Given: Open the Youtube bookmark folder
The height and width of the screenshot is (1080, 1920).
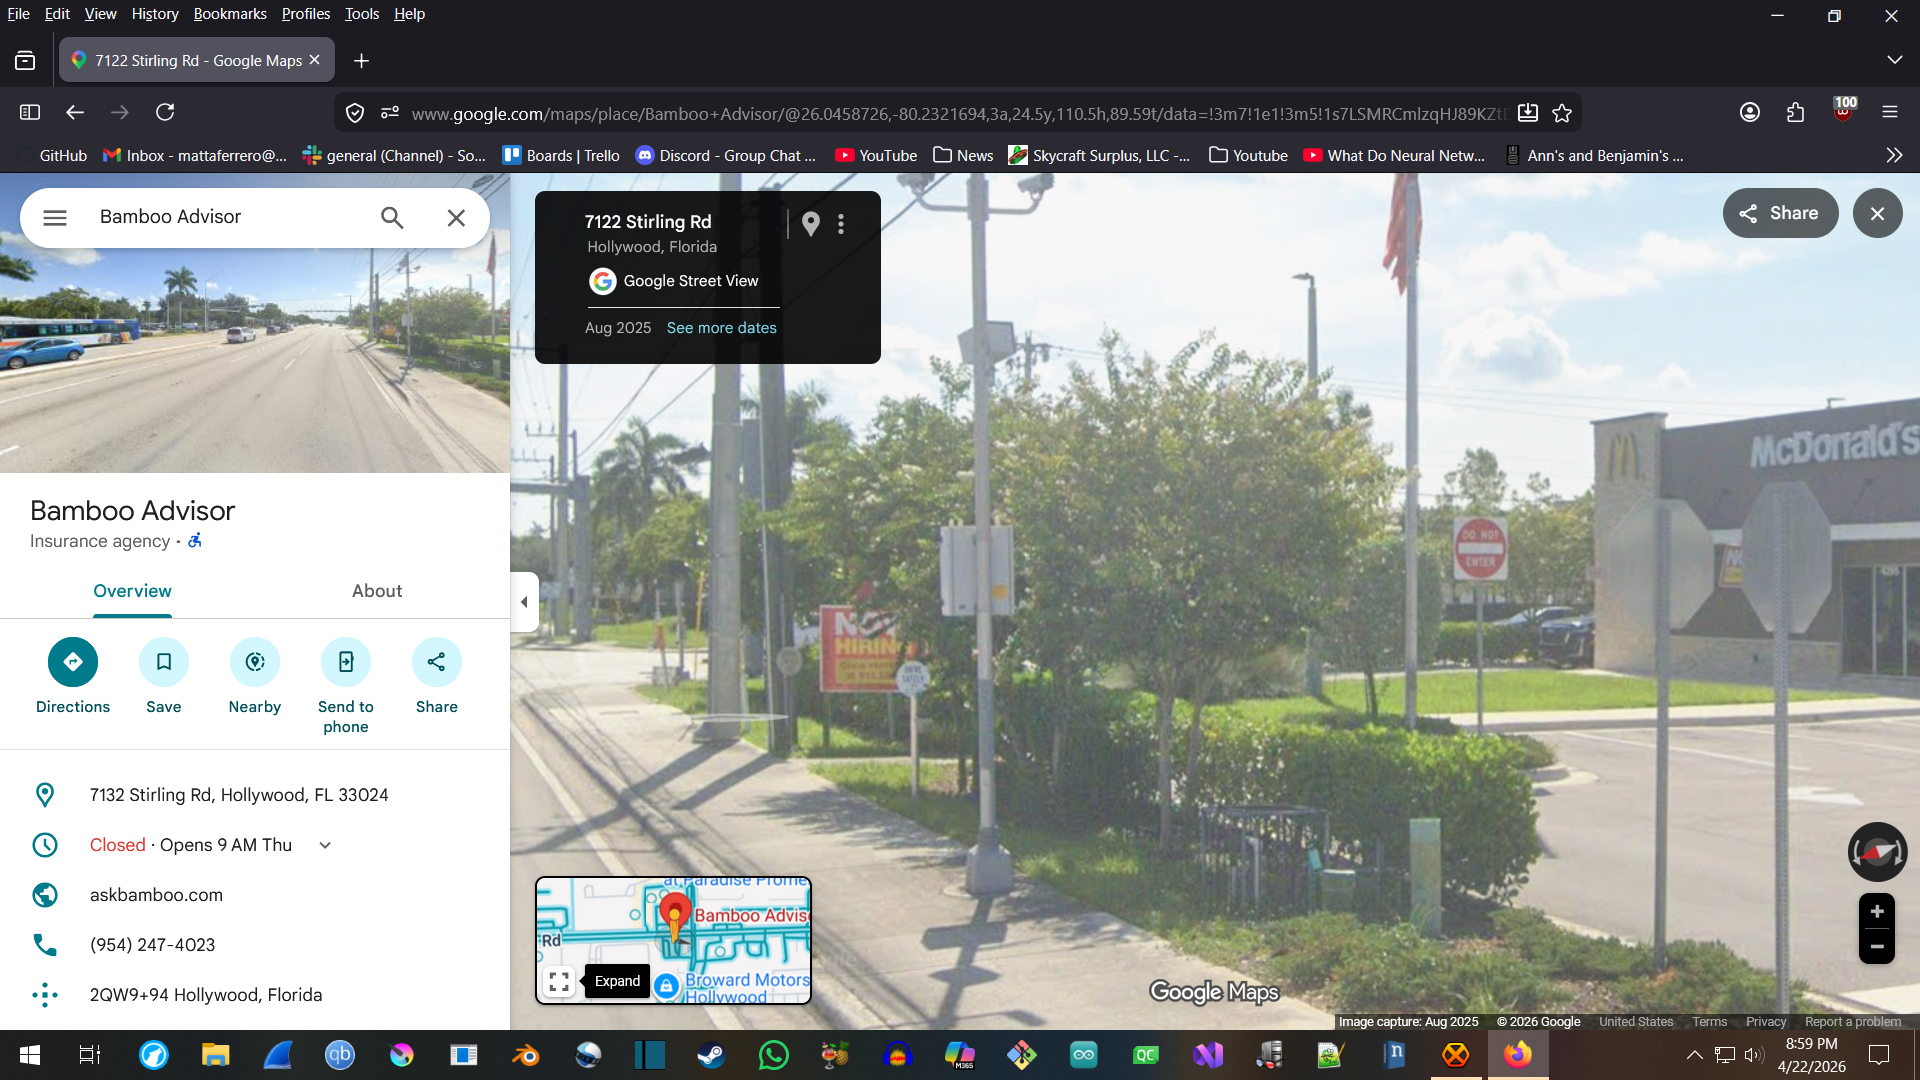Looking at the screenshot, I should click(x=1248, y=155).
